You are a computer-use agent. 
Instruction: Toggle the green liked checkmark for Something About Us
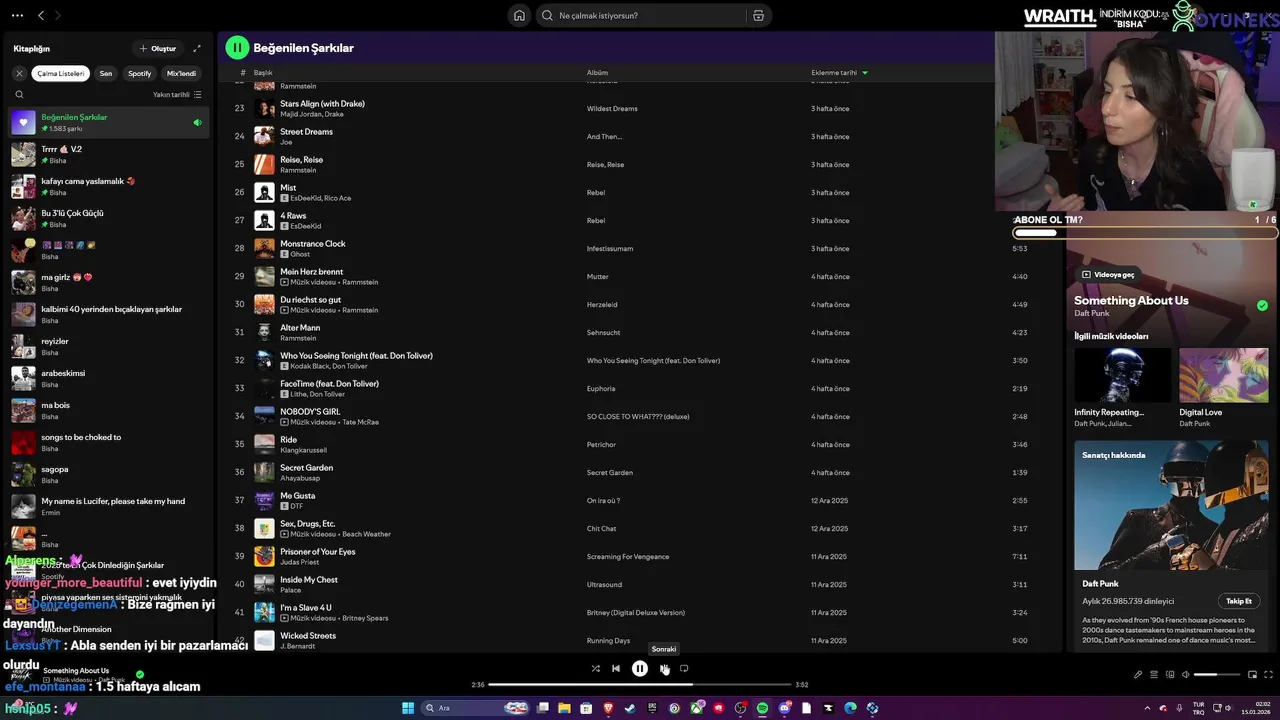point(1262,306)
